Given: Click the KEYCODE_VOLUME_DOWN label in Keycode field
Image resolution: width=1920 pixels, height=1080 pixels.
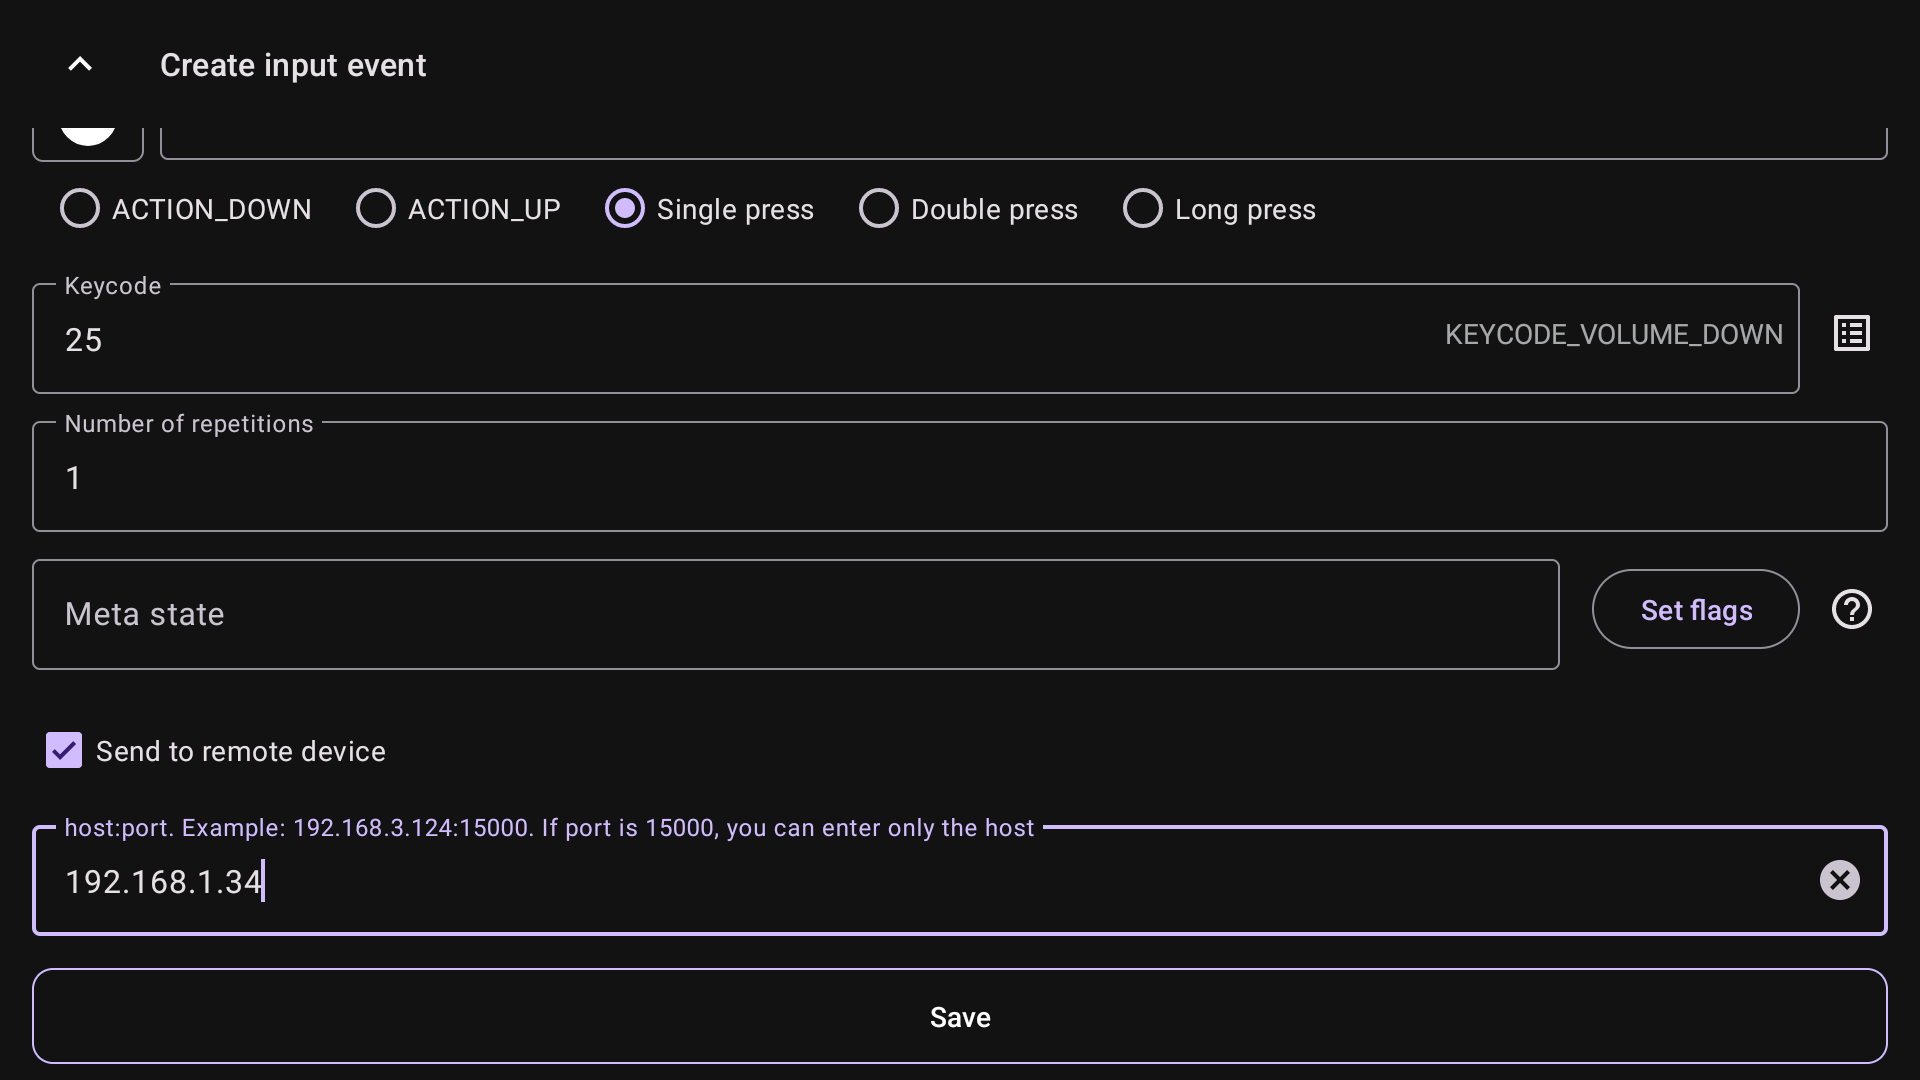Looking at the screenshot, I should [x=1613, y=335].
